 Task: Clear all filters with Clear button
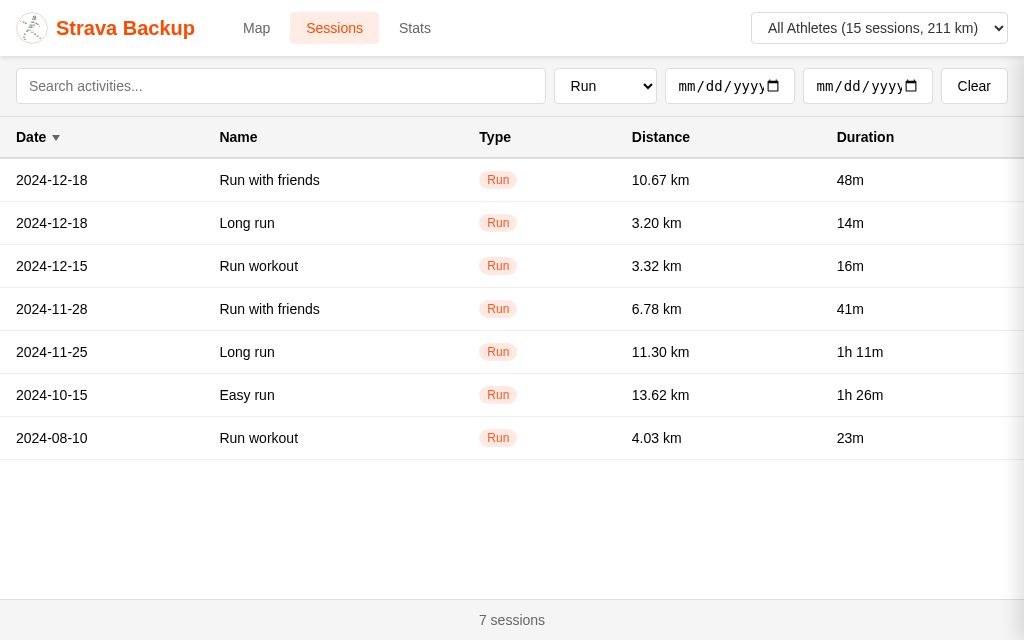974,86
